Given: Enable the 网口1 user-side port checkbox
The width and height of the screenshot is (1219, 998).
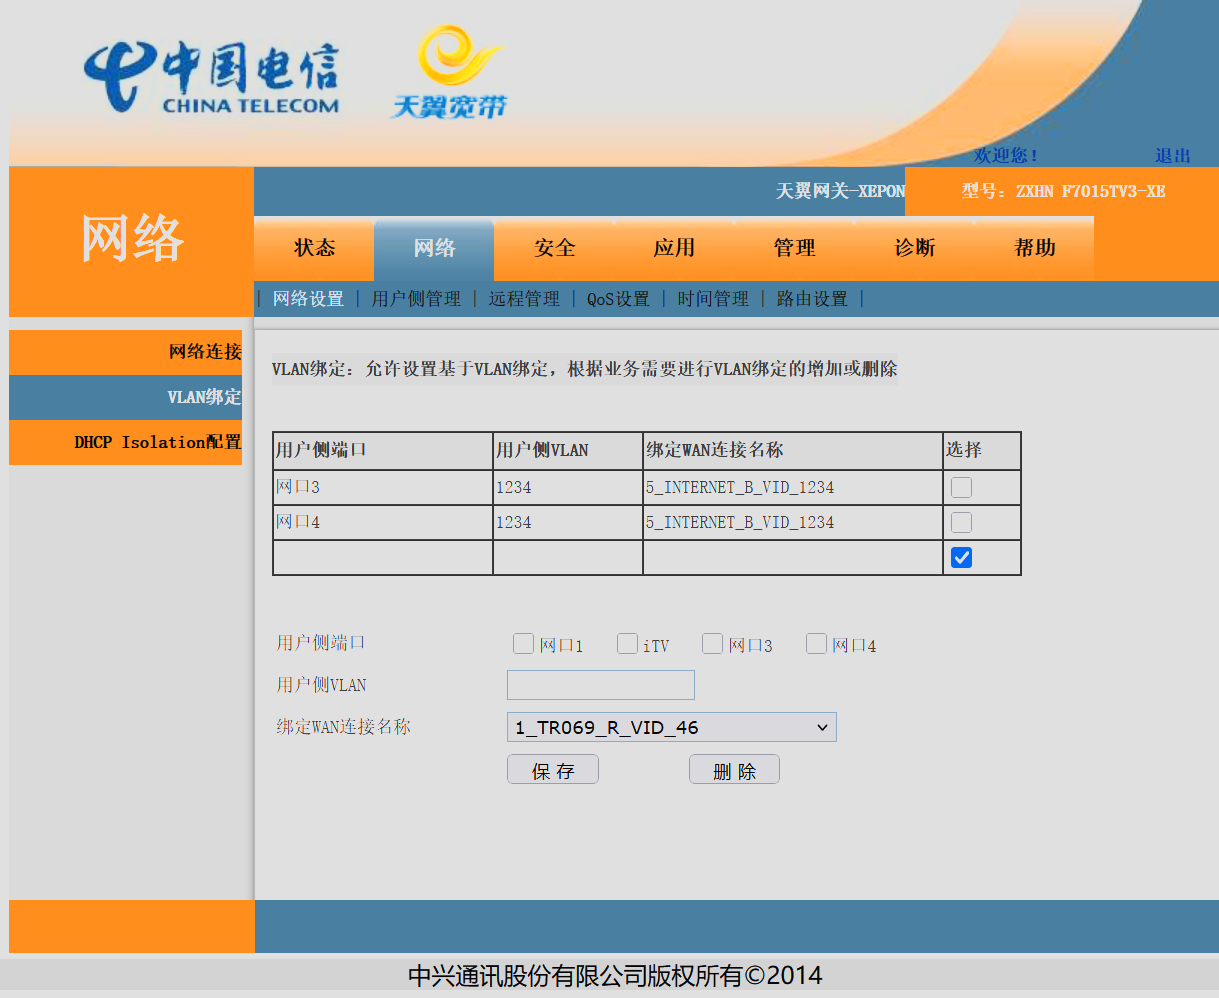Looking at the screenshot, I should point(523,644).
